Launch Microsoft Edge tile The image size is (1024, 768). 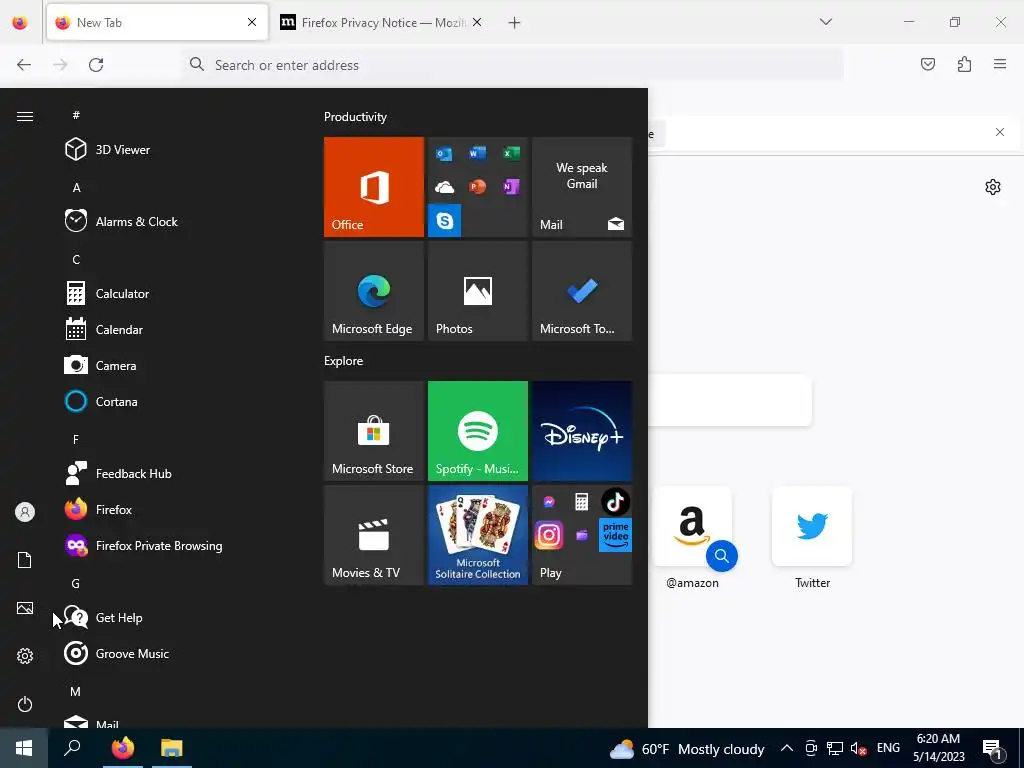pos(374,291)
